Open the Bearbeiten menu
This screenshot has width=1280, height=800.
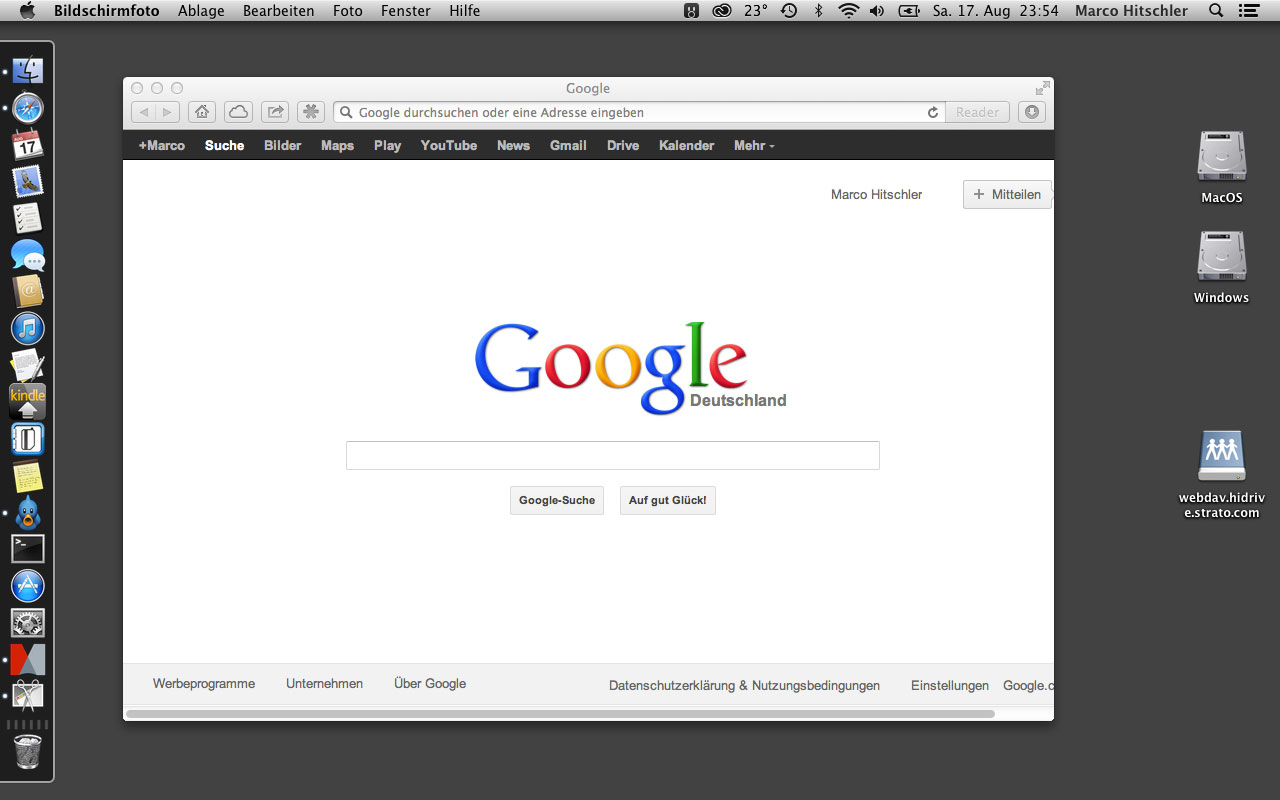click(x=278, y=11)
